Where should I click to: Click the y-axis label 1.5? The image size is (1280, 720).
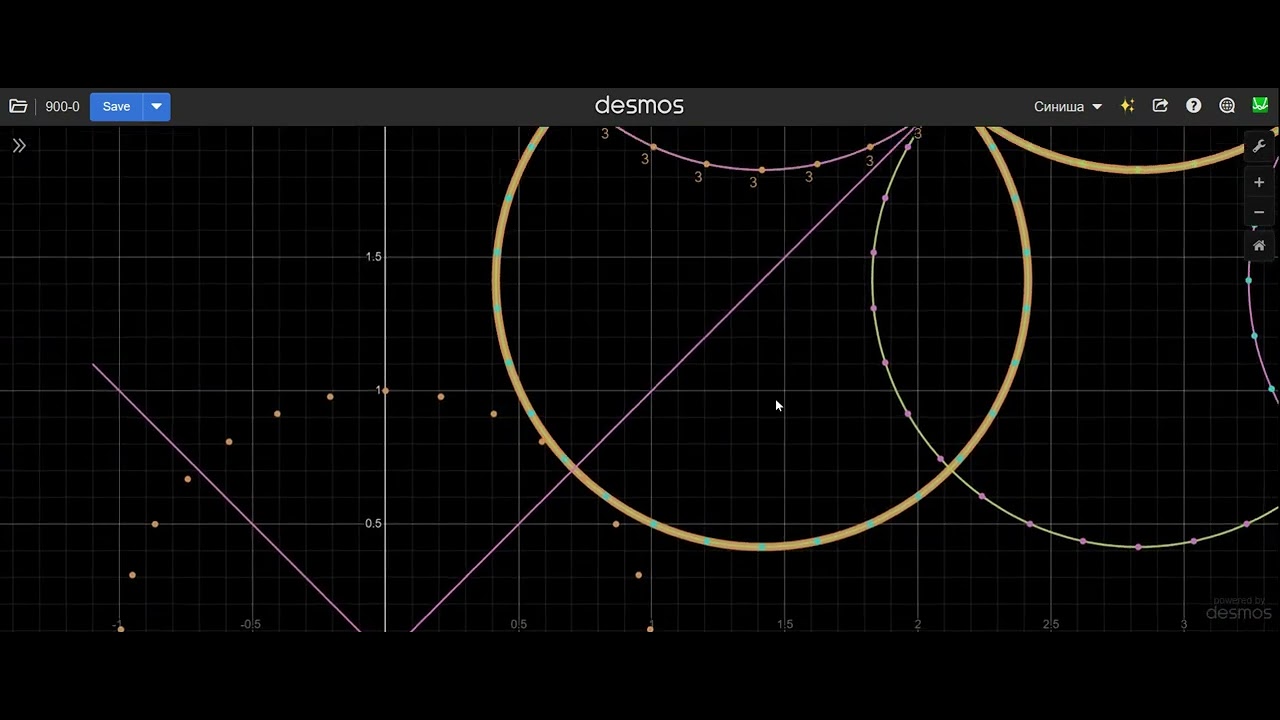tap(373, 257)
